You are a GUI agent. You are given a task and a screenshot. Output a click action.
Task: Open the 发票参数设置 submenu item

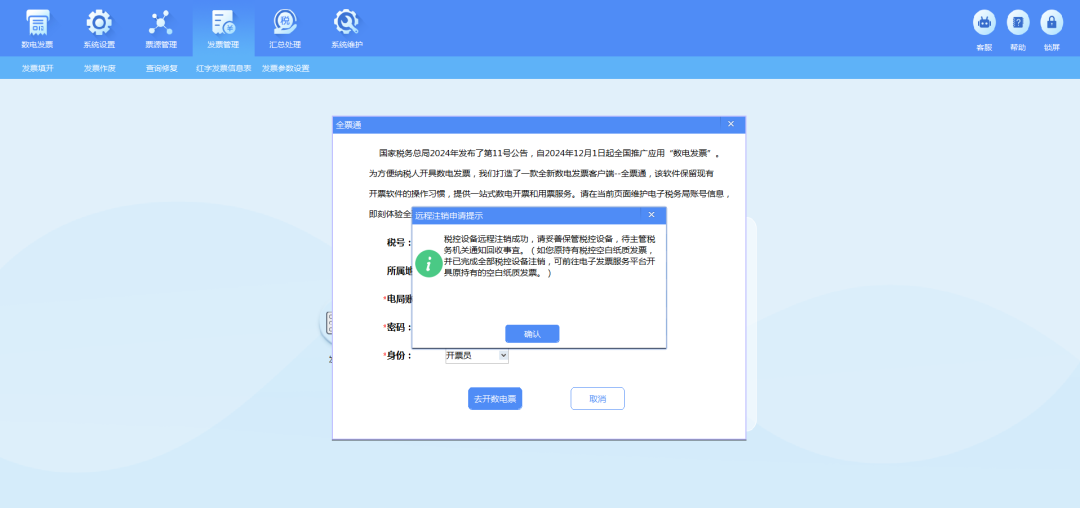285,68
